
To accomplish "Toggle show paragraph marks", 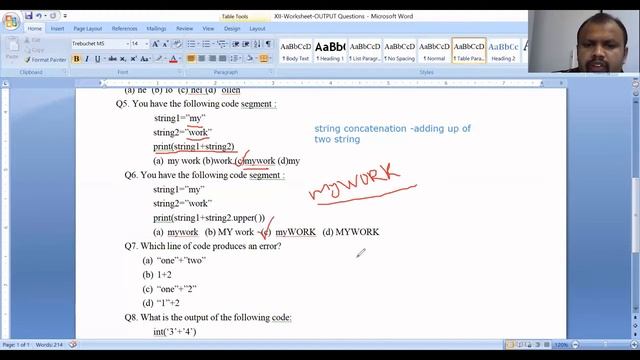I will (x=268, y=44).
